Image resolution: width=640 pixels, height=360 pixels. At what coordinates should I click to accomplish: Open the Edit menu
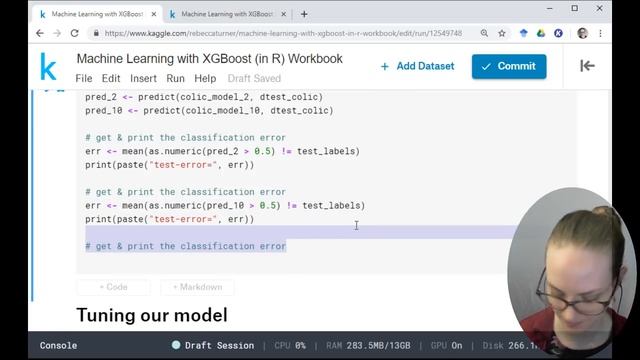[111, 78]
